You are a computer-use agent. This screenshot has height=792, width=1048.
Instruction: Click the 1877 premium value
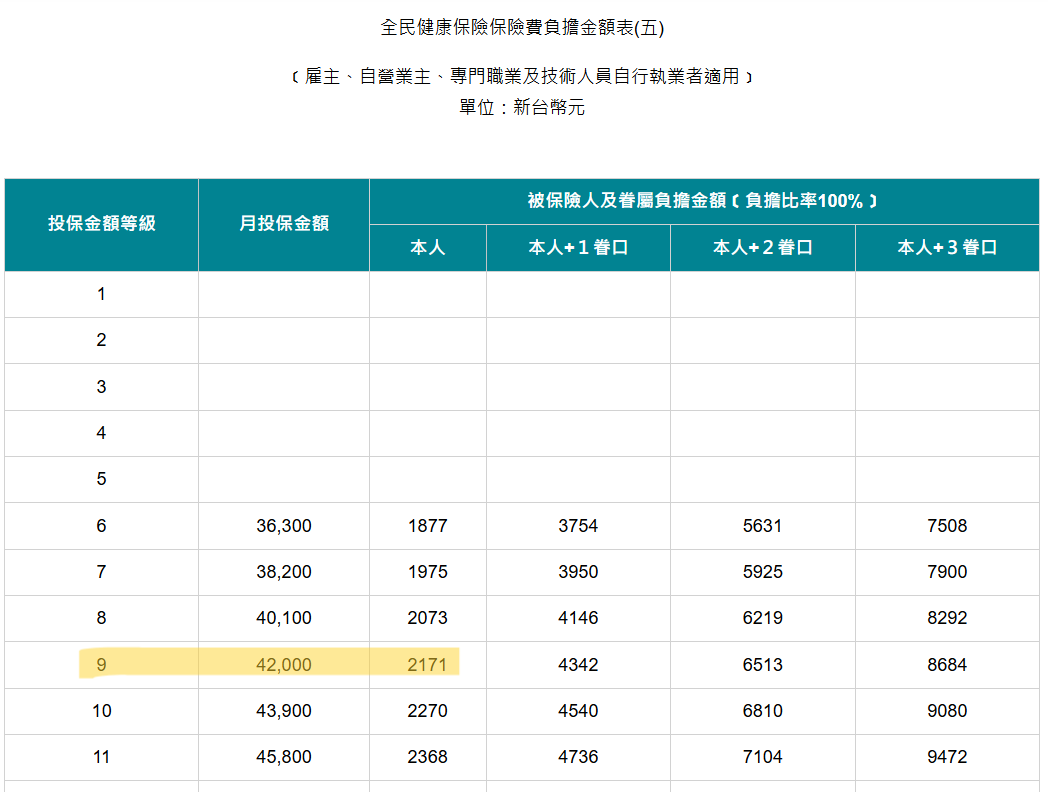coord(427,526)
